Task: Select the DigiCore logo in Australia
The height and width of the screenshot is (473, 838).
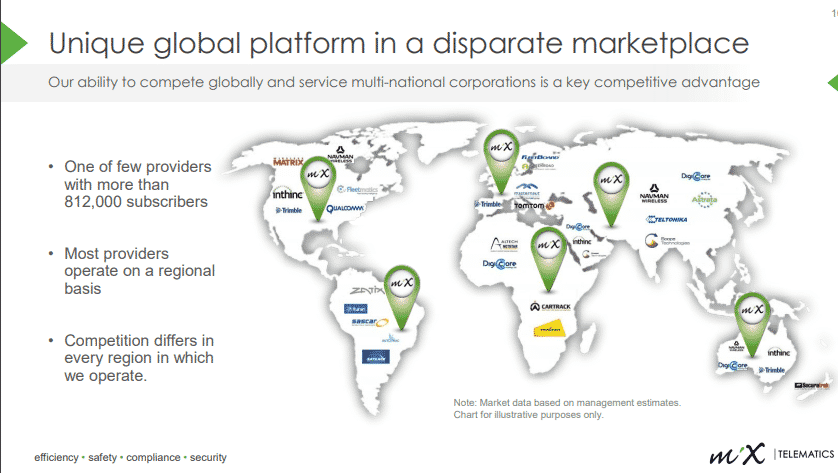Action: [x=732, y=366]
